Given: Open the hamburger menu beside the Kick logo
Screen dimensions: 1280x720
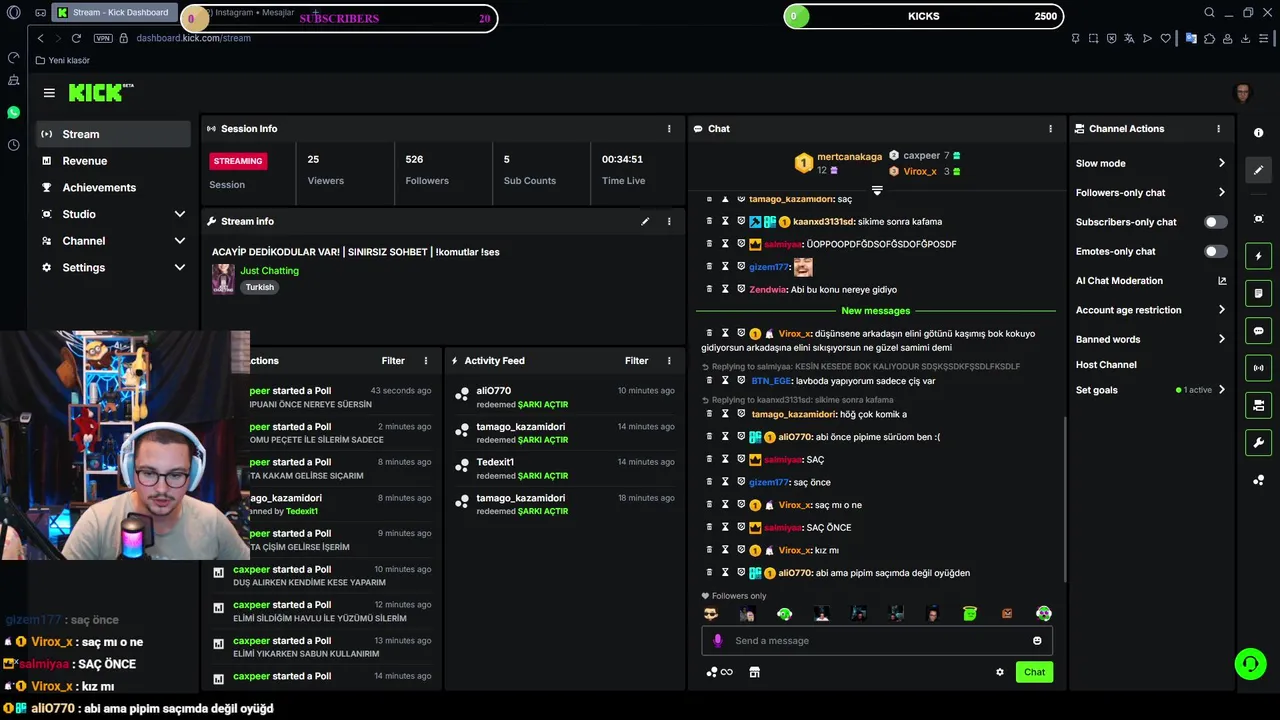Looking at the screenshot, I should click(x=49, y=93).
